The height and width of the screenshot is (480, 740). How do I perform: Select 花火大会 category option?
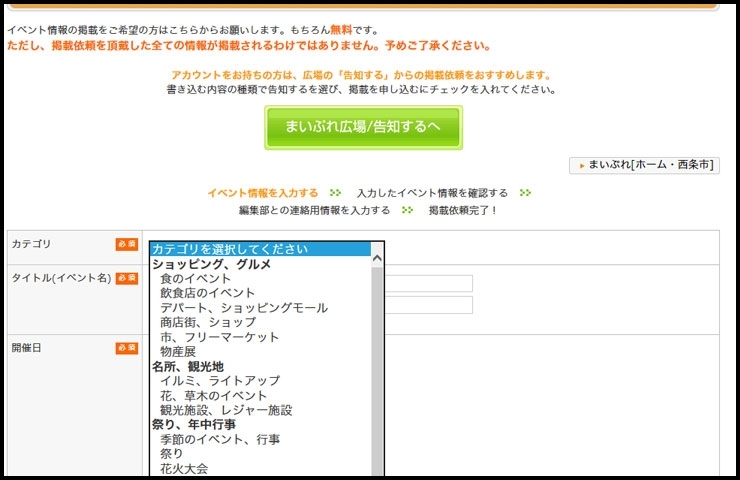(x=184, y=468)
